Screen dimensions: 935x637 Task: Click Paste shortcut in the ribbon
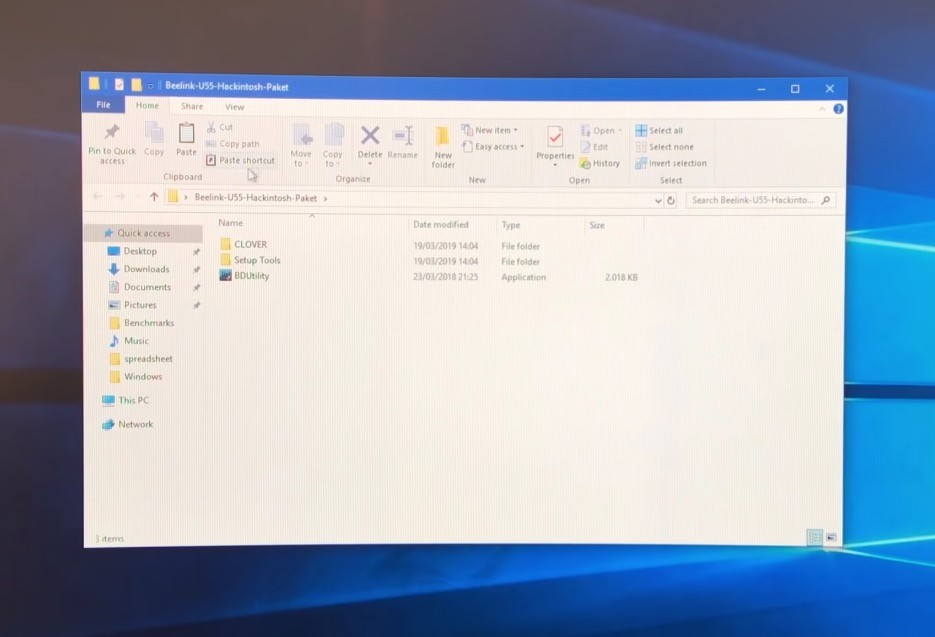(x=240, y=160)
